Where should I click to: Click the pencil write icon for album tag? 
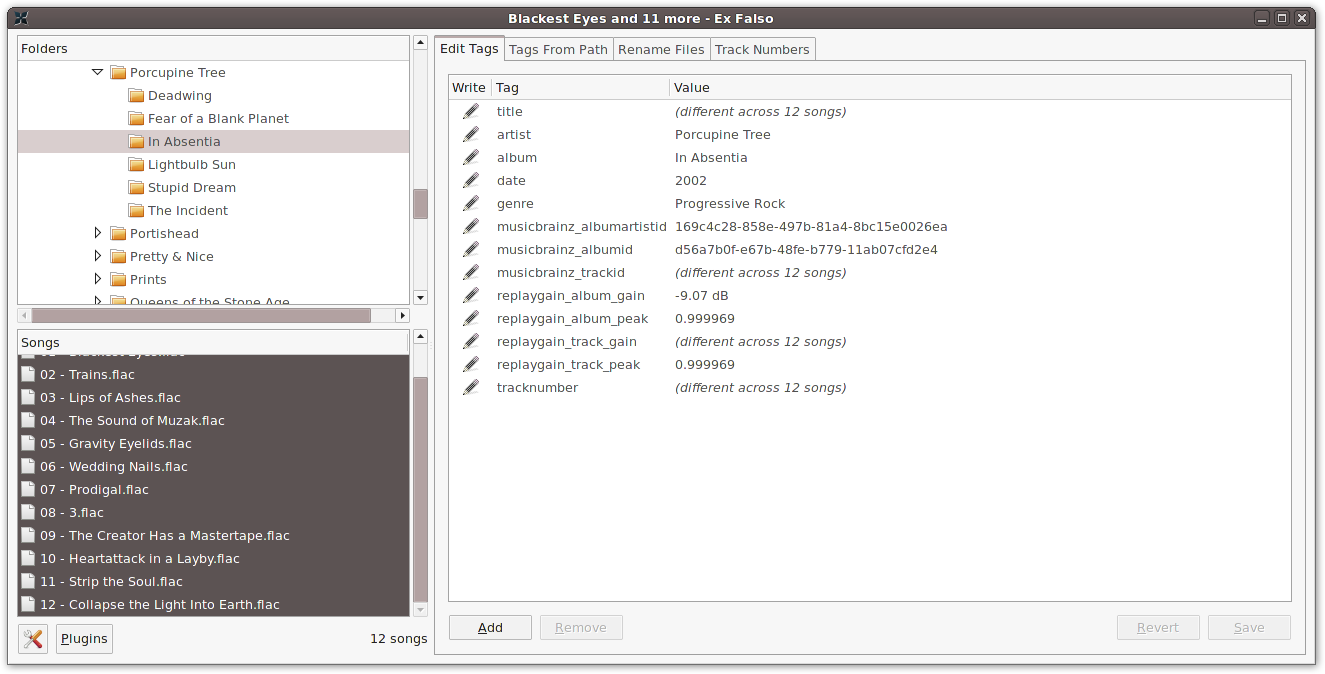[471, 157]
